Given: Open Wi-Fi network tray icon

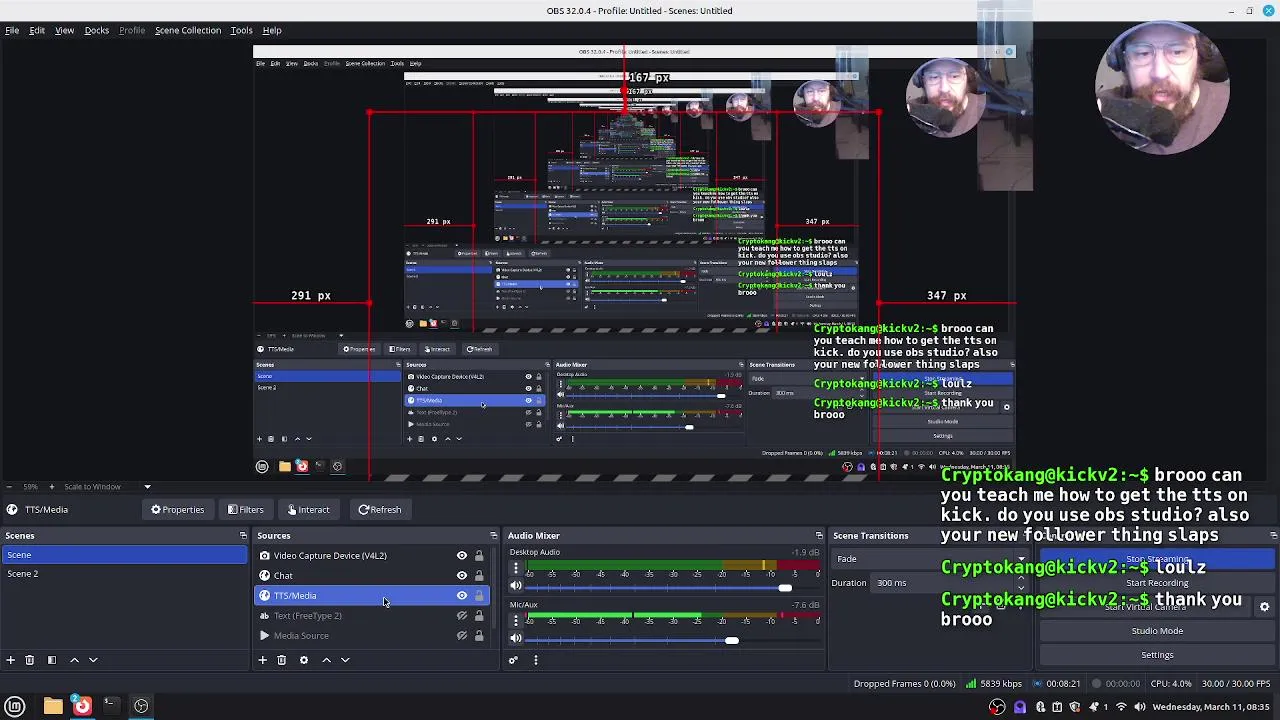Looking at the screenshot, I should point(1121,707).
